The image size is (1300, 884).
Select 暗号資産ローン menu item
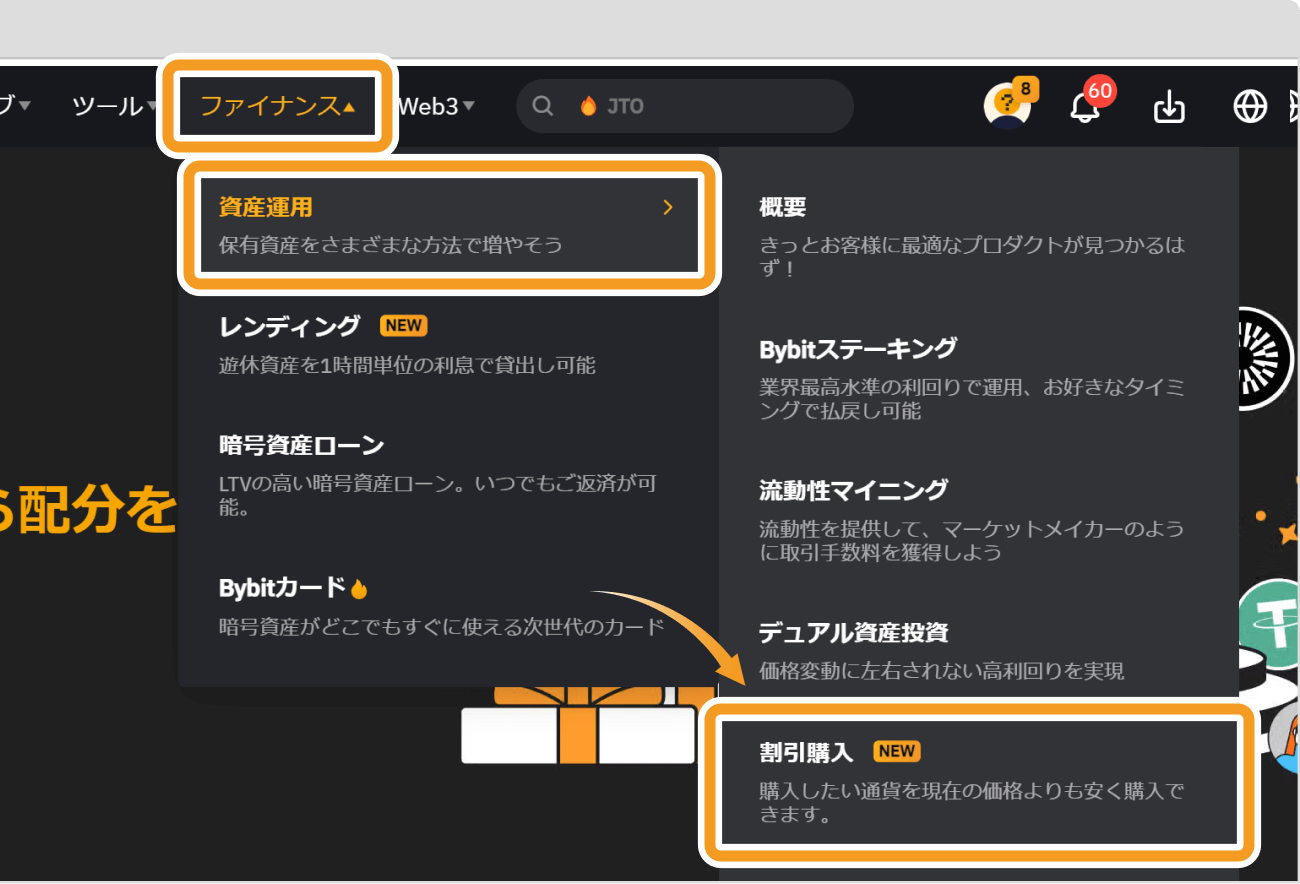(x=301, y=445)
